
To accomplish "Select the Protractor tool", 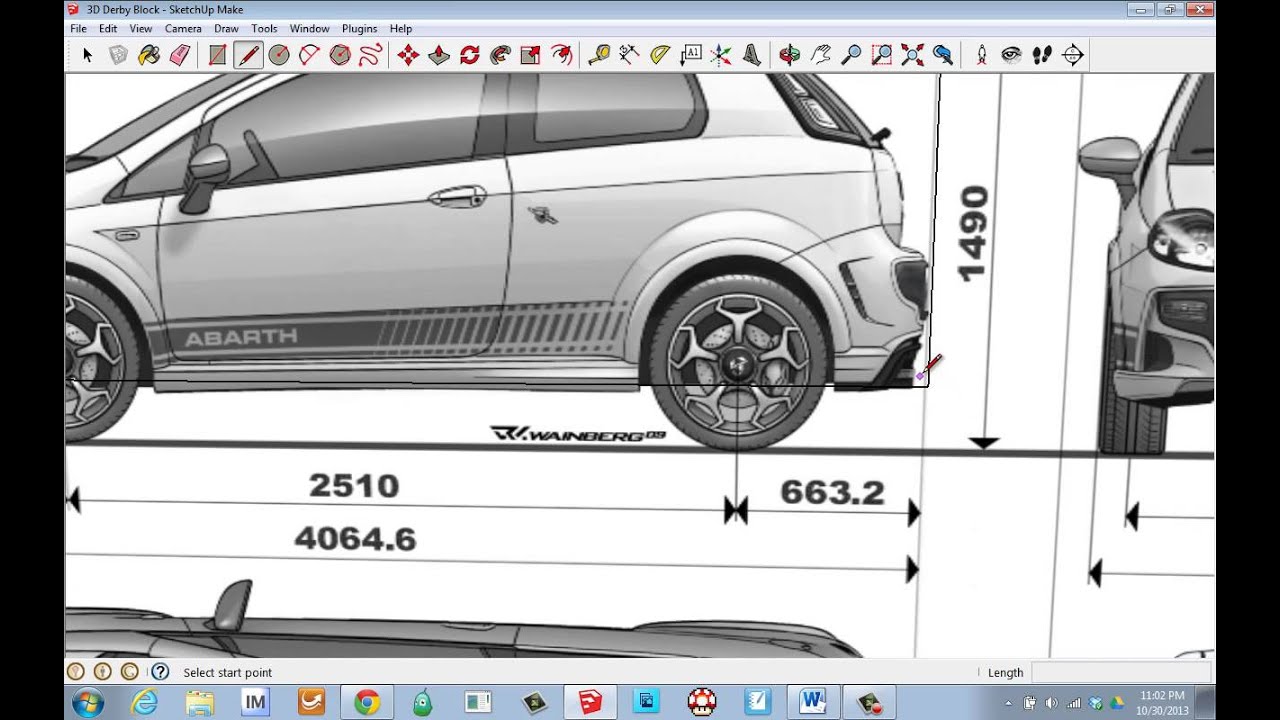I will (x=659, y=55).
